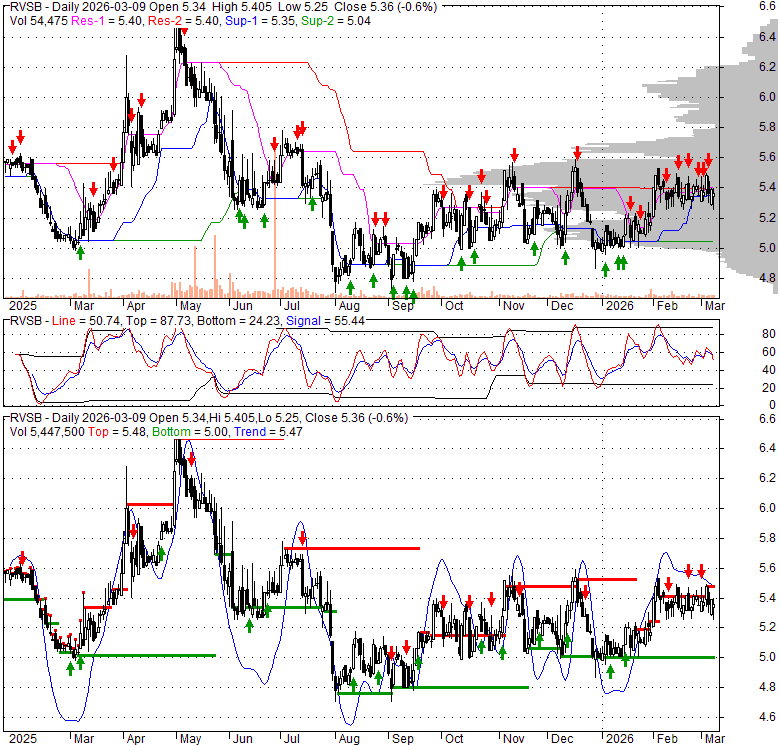Click the oscillator 'Line = 50.74' label
This screenshot has height=745, width=780.
[x=86, y=321]
